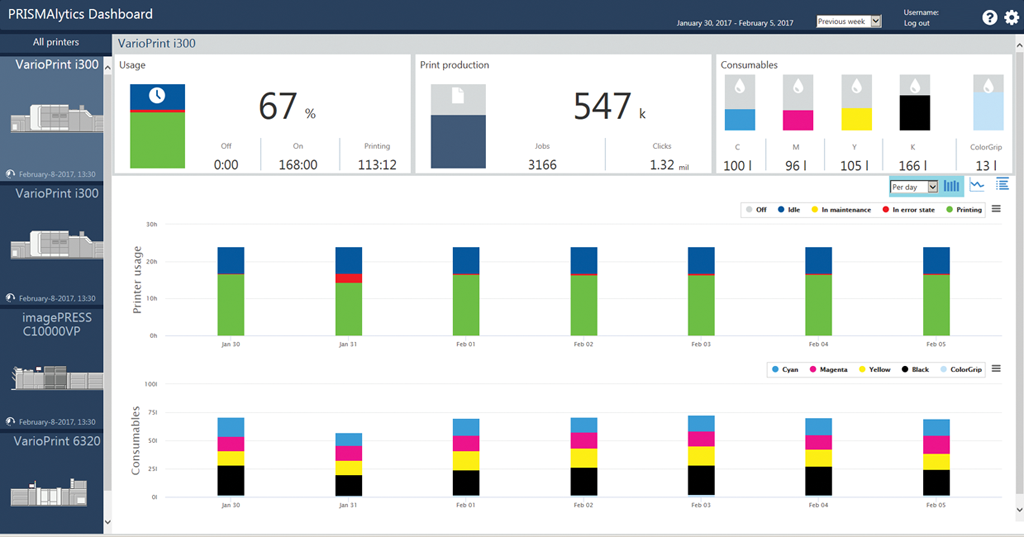Select the VarioPrint 6320 printer
The width and height of the screenshot is (1024, 537).
(52, 482)
